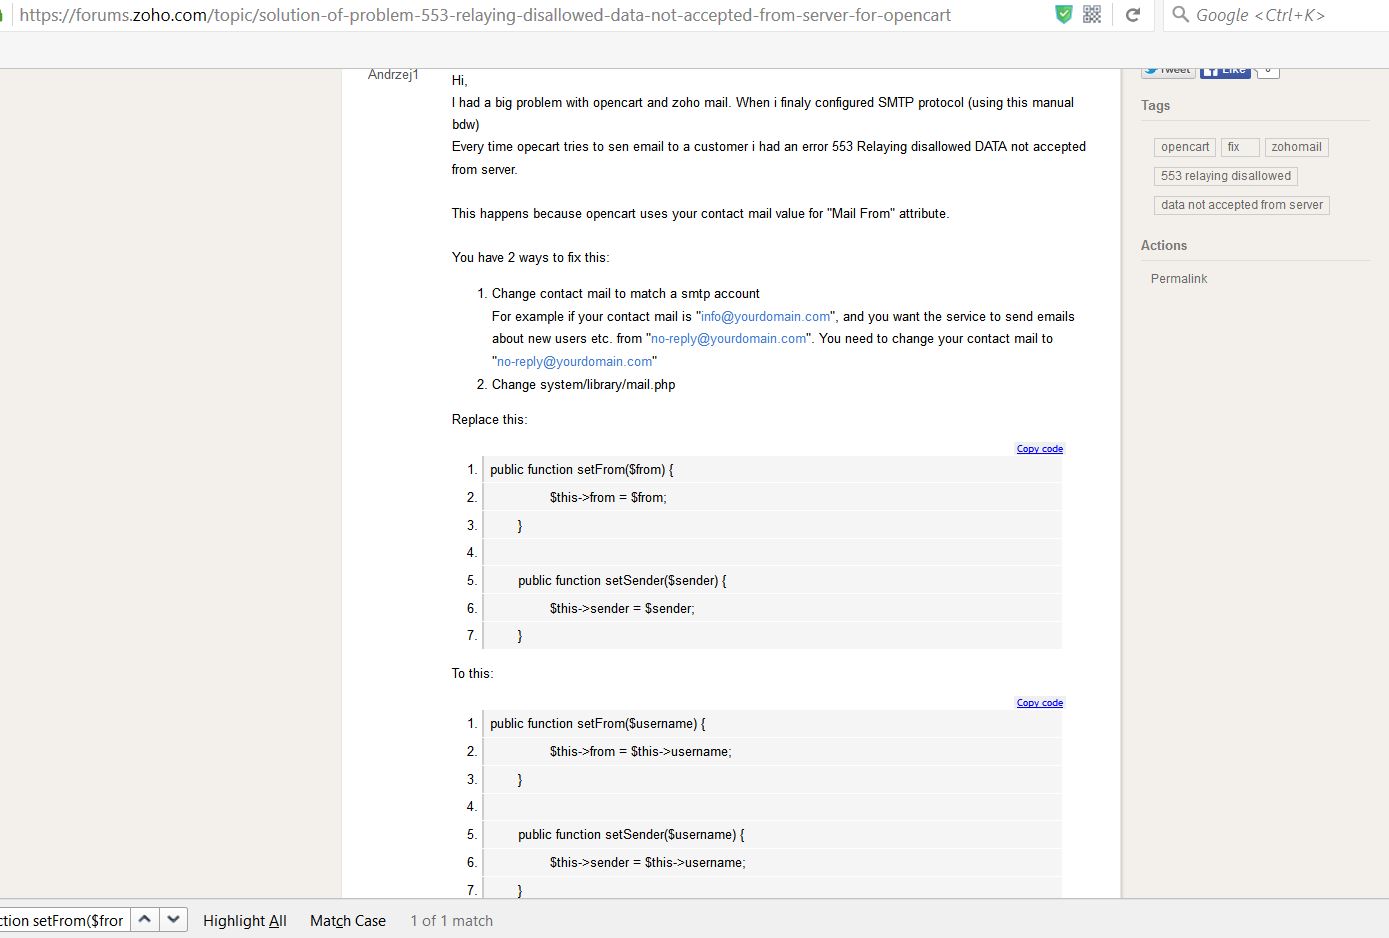Click '$this->sender = $sender;' code line
The image size is (1389, 938).
622,609
